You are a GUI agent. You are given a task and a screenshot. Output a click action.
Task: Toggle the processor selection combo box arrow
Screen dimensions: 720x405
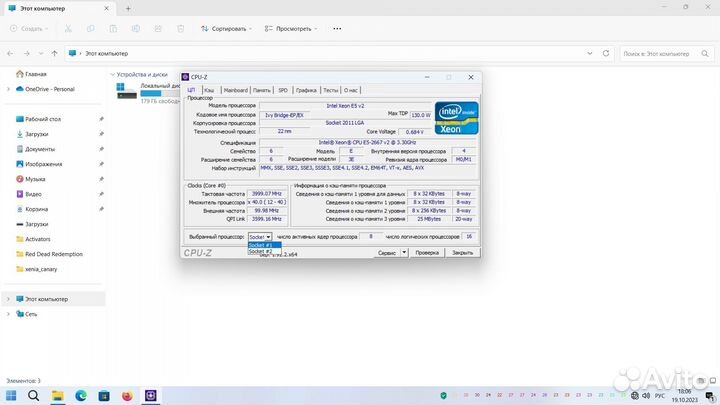[268, 237]
